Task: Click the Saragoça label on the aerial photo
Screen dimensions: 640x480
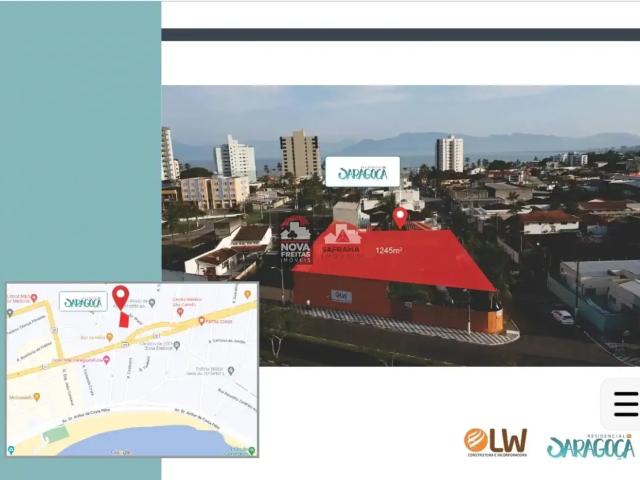Action: (362, 171)
